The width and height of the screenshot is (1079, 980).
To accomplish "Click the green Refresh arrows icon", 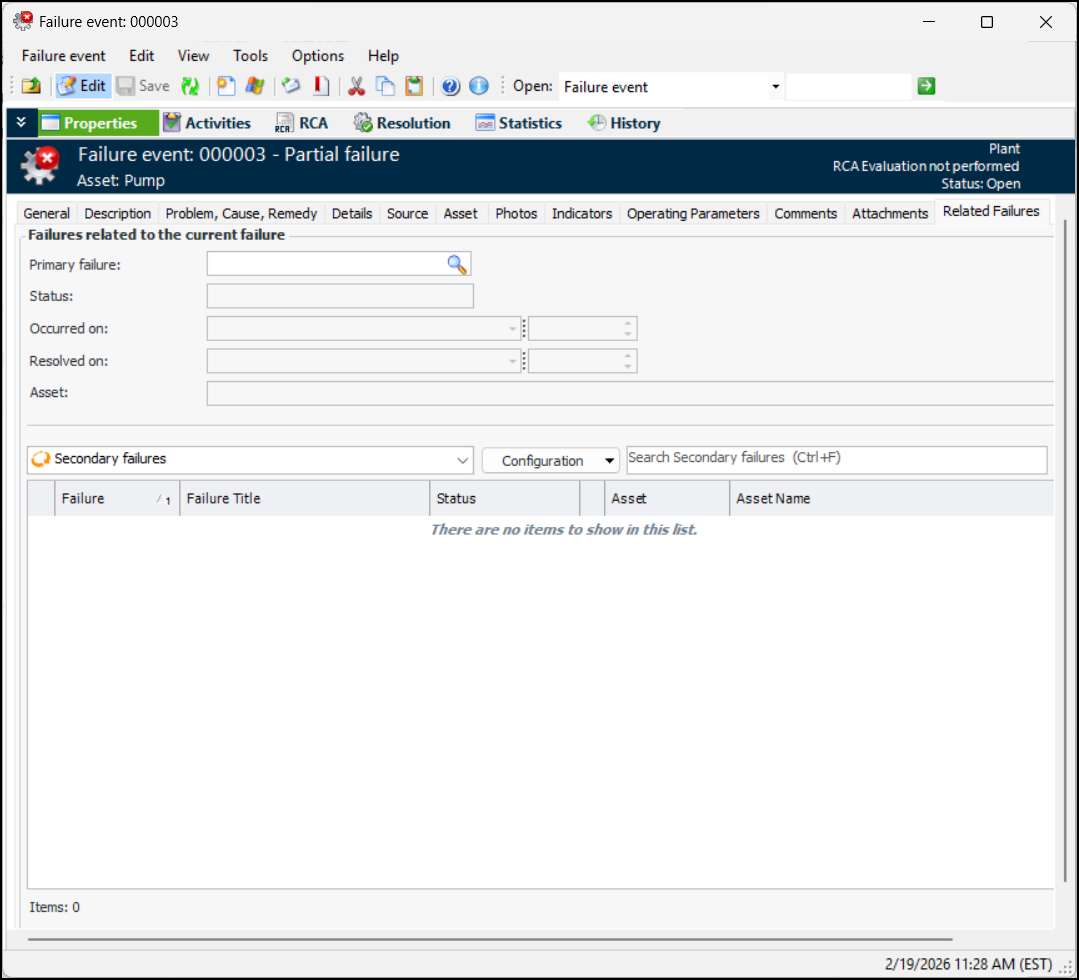I will (x=190, y=86).
